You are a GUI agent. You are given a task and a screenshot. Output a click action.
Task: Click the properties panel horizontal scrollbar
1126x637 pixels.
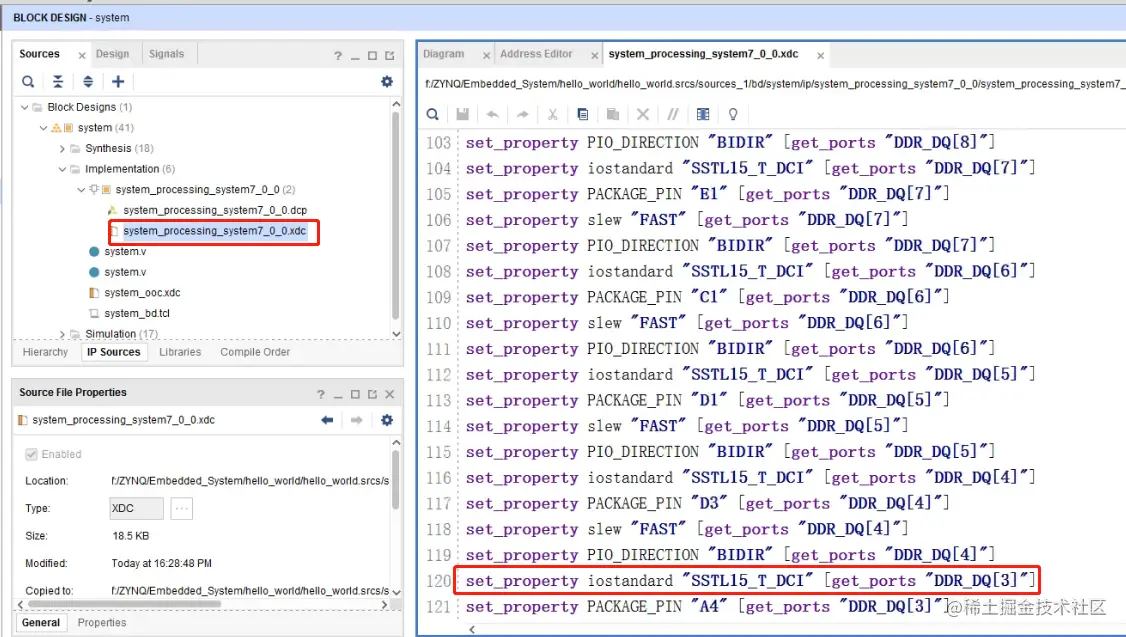pos(124,605)
